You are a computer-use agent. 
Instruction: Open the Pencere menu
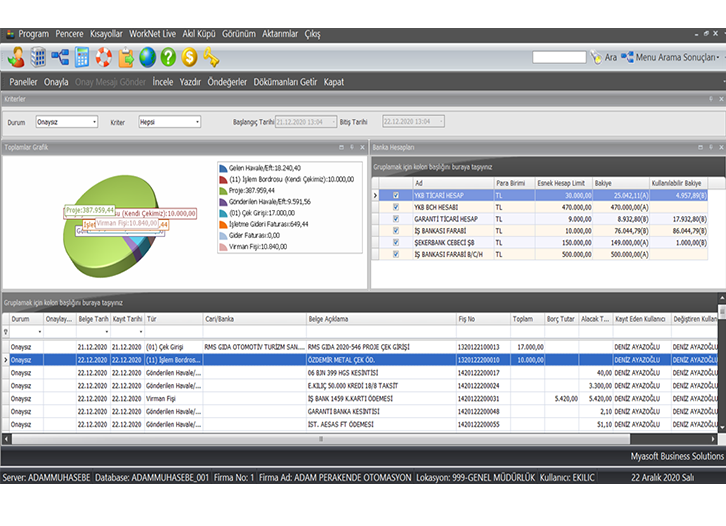(x=69, y=34)
